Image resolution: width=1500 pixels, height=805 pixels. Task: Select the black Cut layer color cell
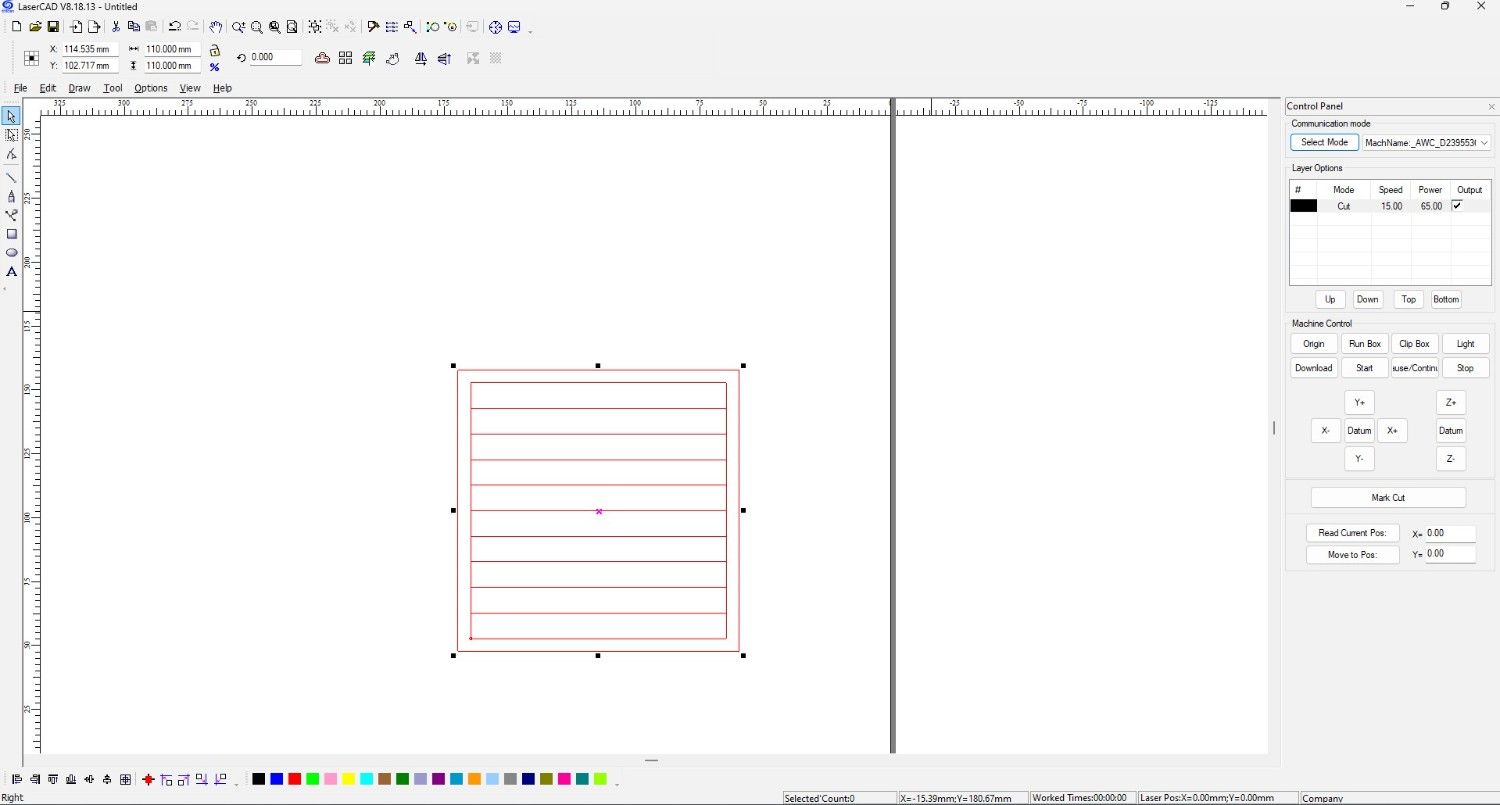pos(1303,206)
